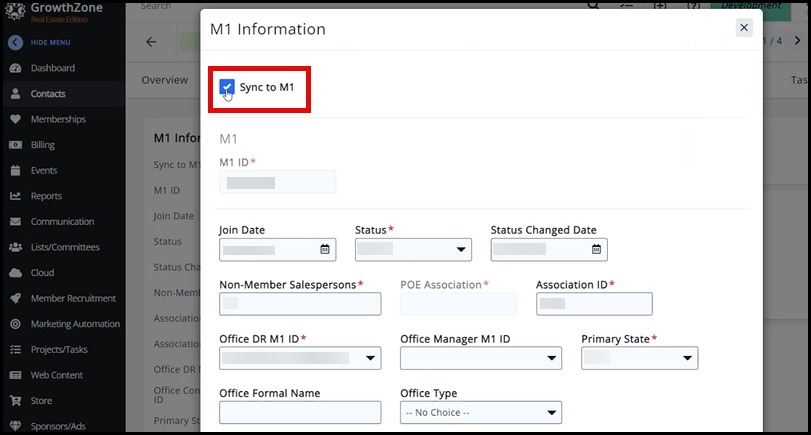Open Events from the sidebar

click(x=44, y=170)
